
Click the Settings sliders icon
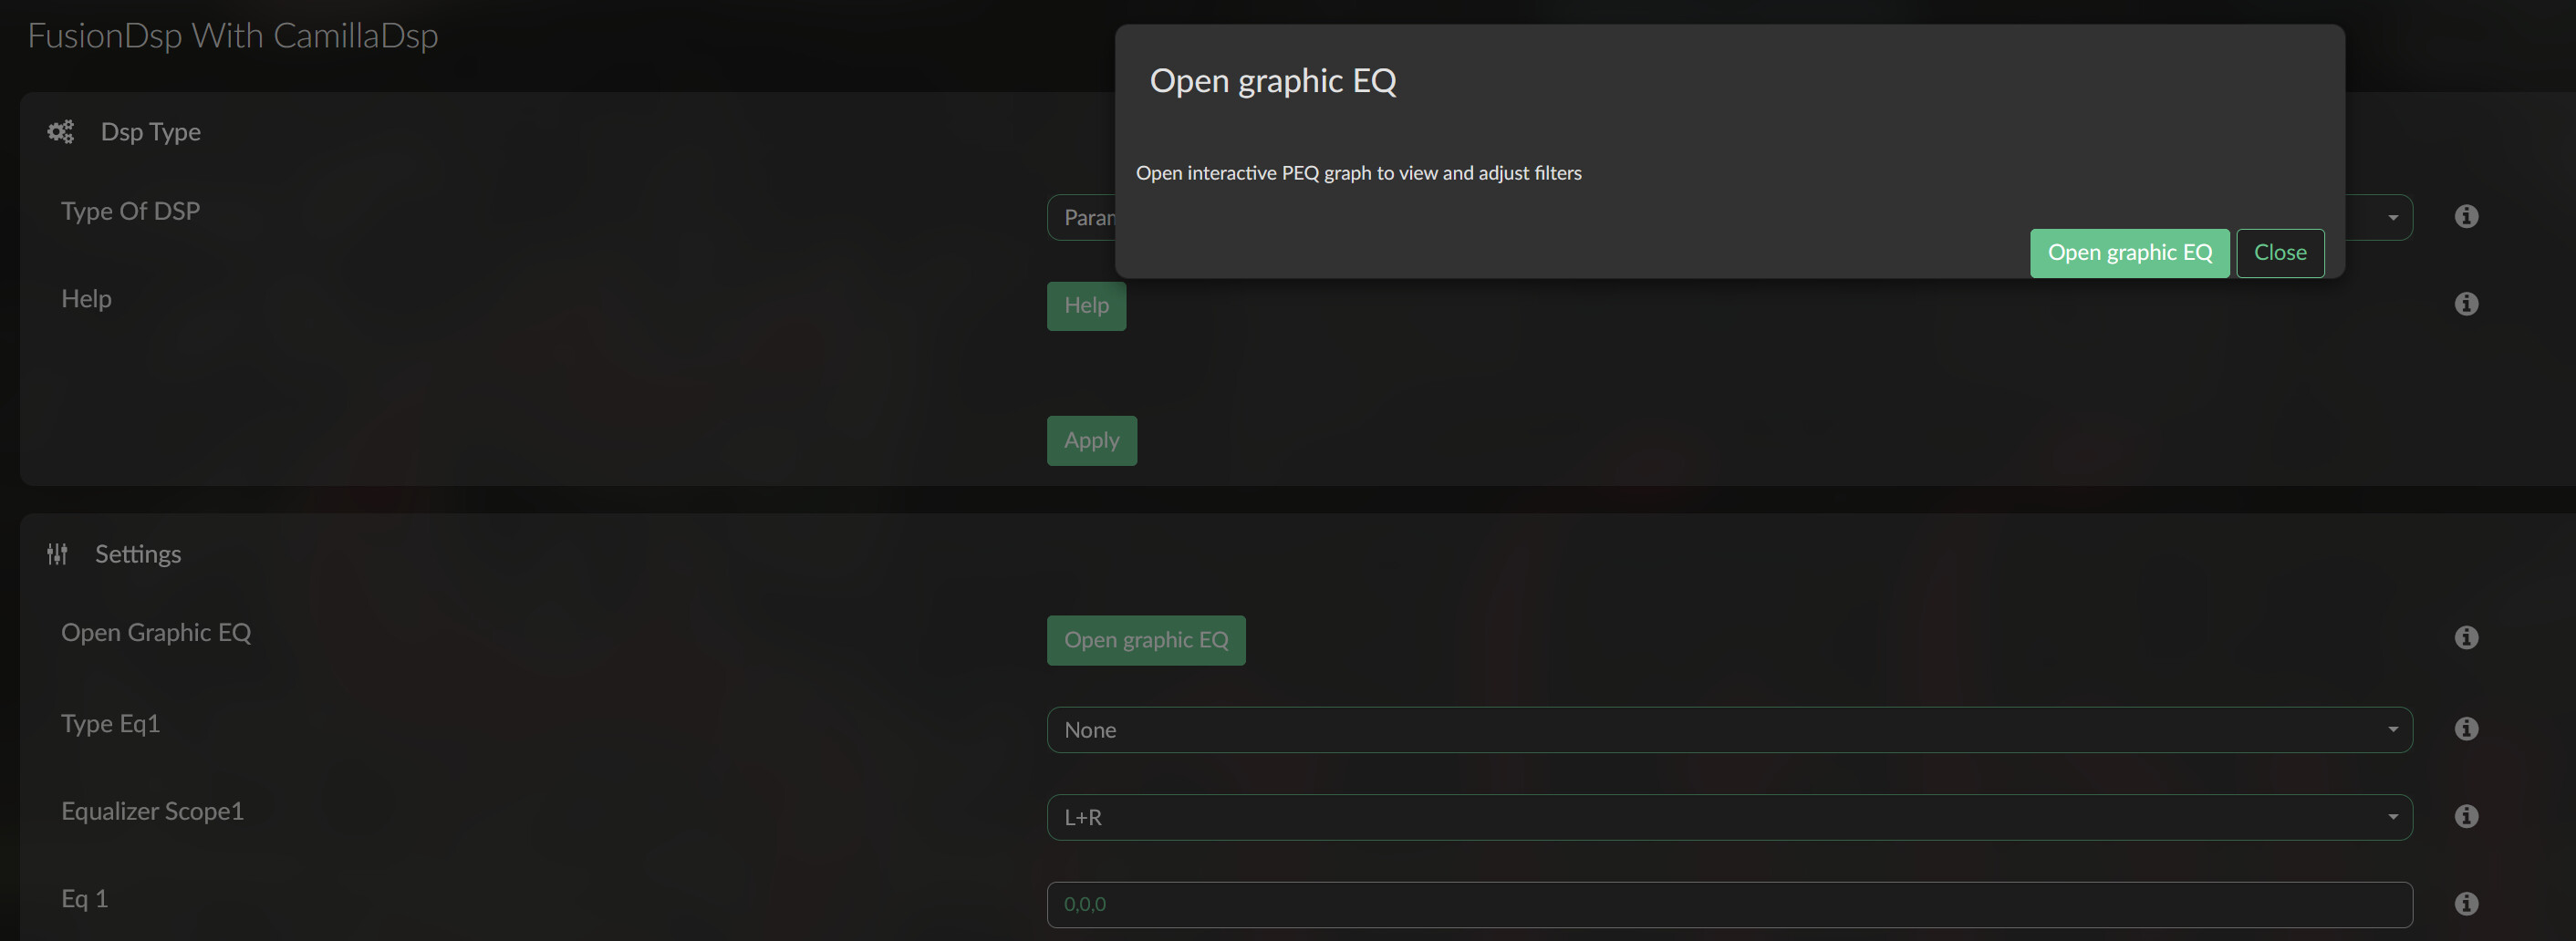[58, 554]
